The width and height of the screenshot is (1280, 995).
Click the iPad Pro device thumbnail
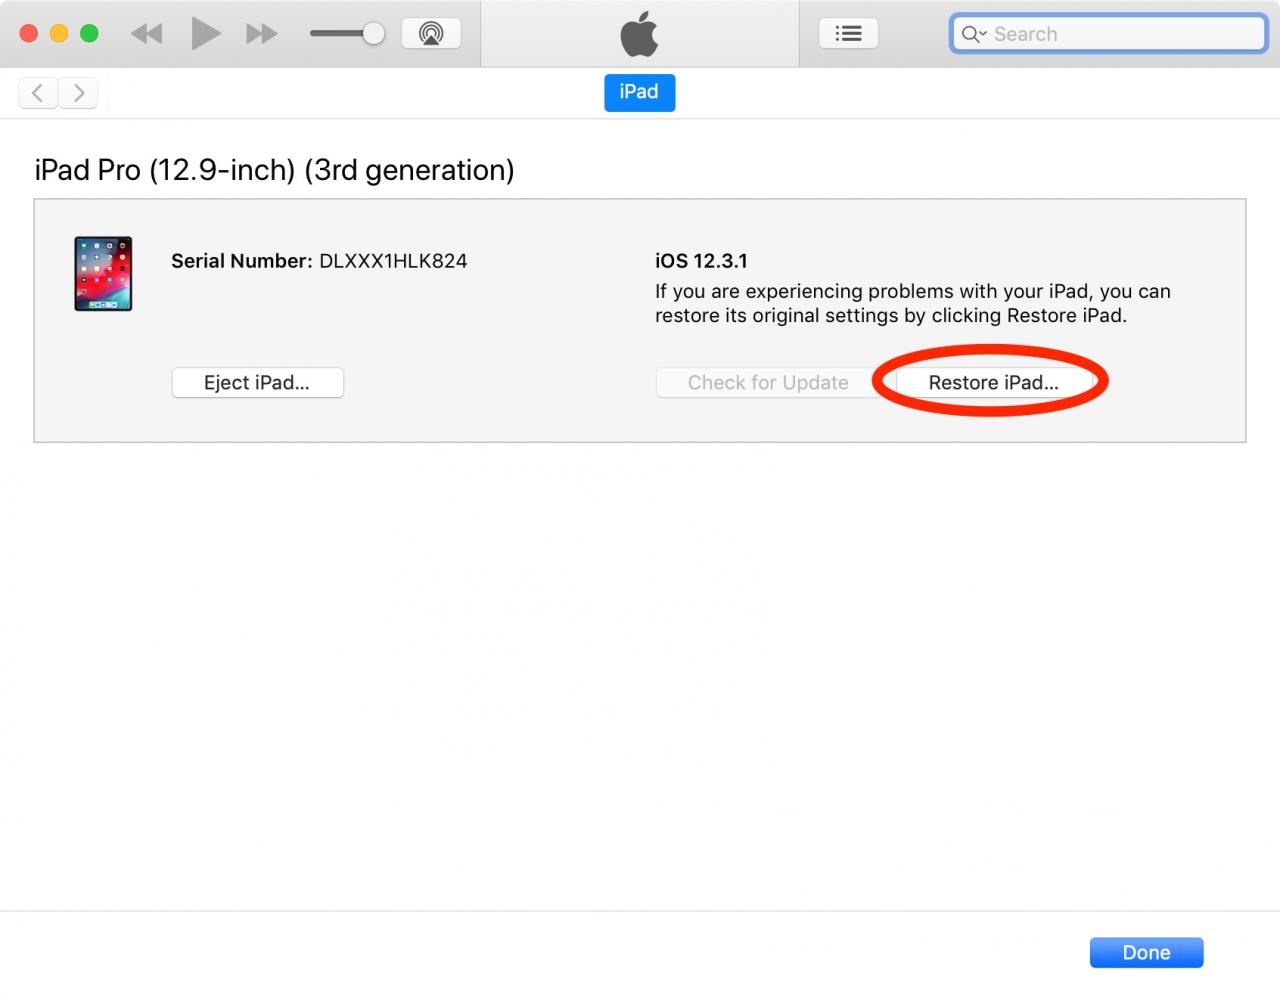coord(103,274)
